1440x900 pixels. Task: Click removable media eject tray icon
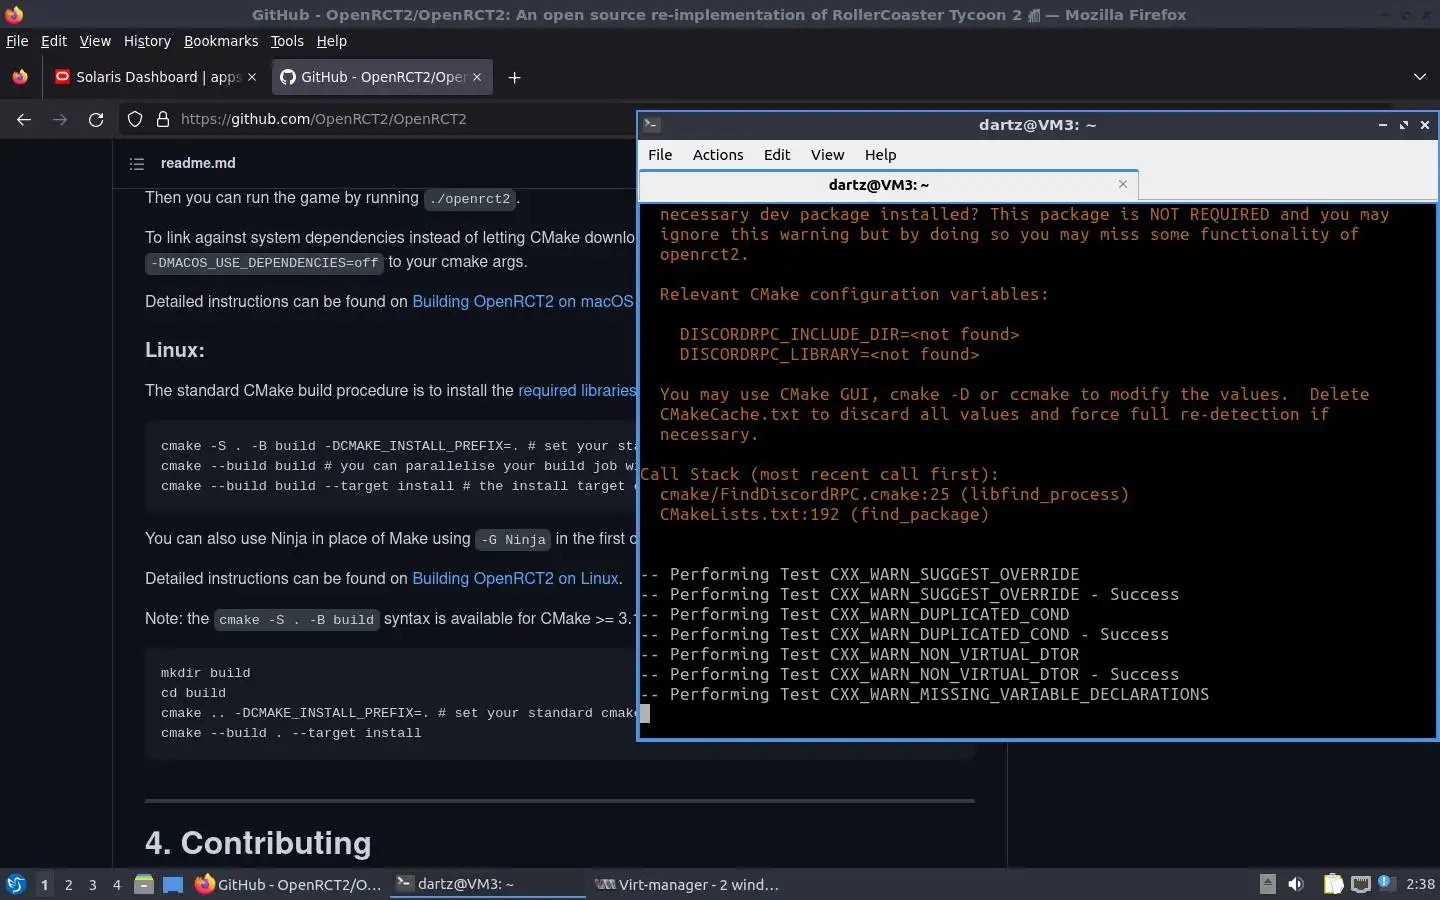[1267, 883]
